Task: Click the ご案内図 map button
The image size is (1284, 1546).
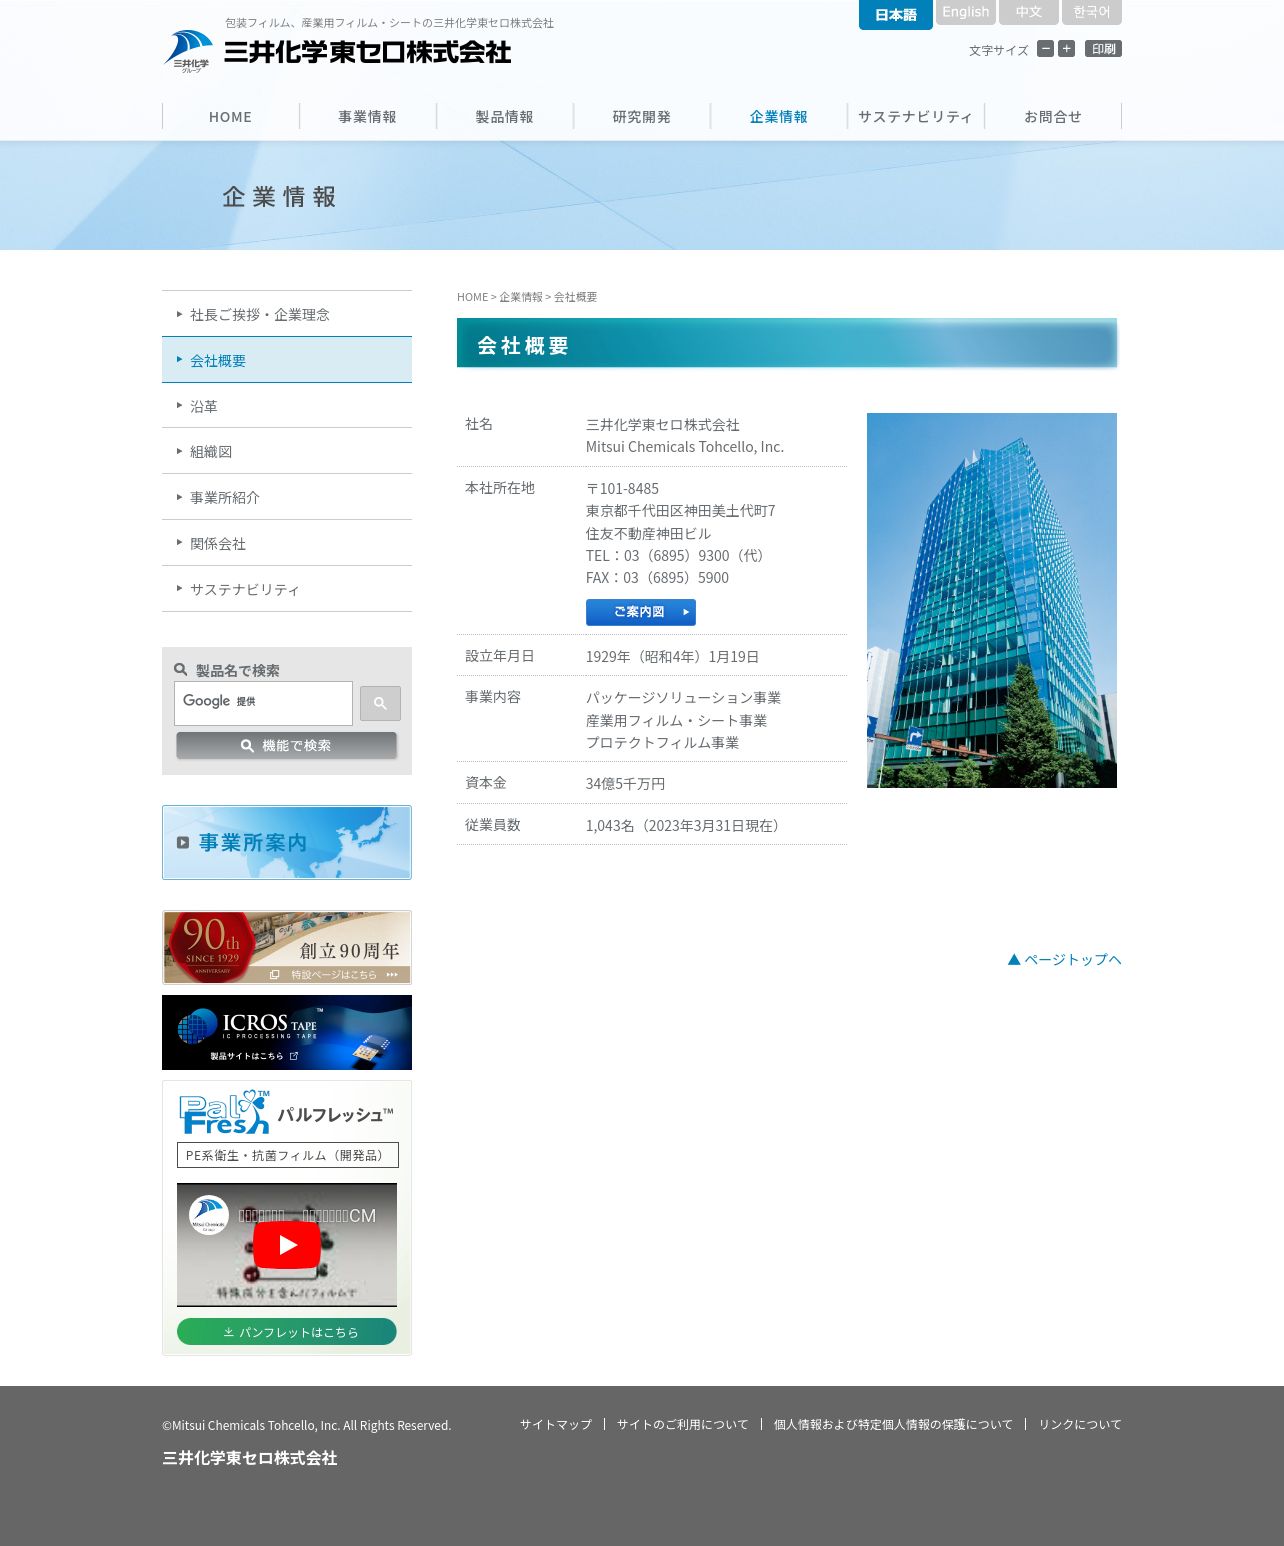Action: point(641,612)
